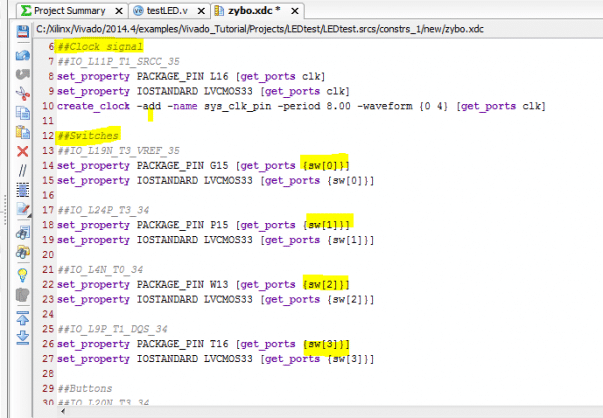603x418 pixels.
Task: Open language templates with lightbulb icon
Action: point(23,273)
